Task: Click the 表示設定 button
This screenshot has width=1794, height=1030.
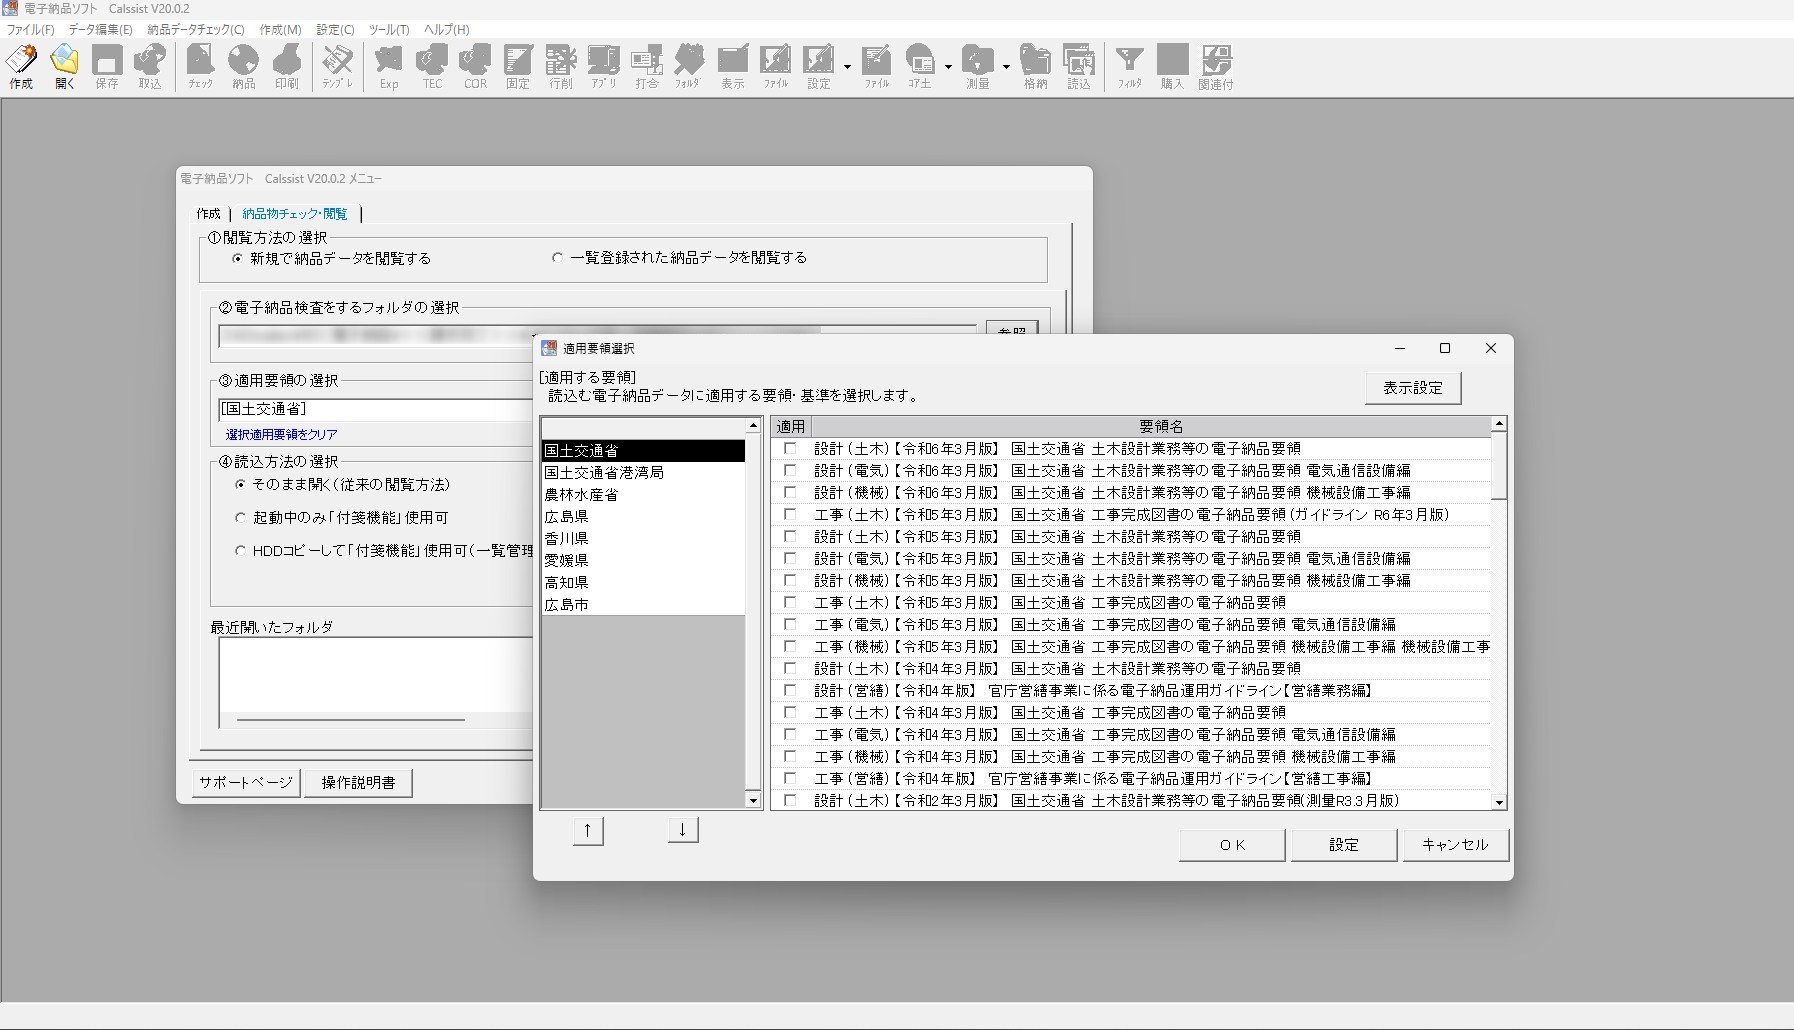Action: tap(1412, 388)
